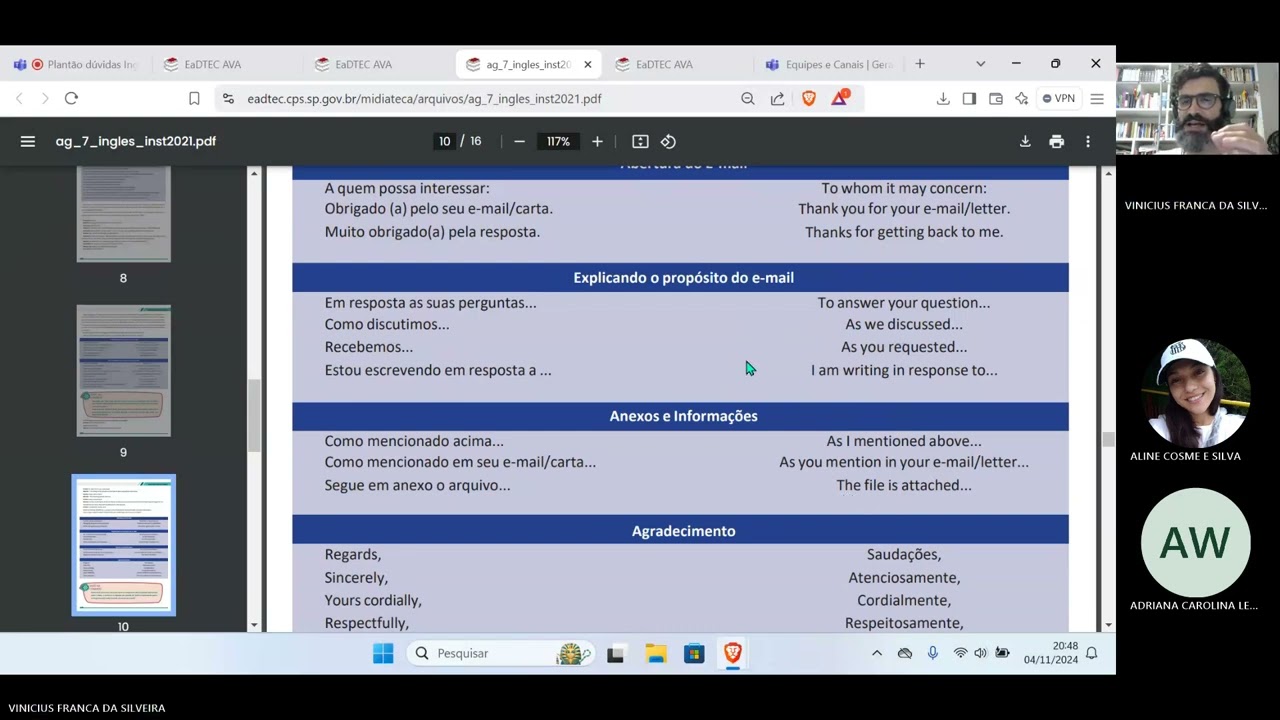Bookmark this page
Image resolution: width=1280 pixels, height=720 pixels.
tap(194, 98)
